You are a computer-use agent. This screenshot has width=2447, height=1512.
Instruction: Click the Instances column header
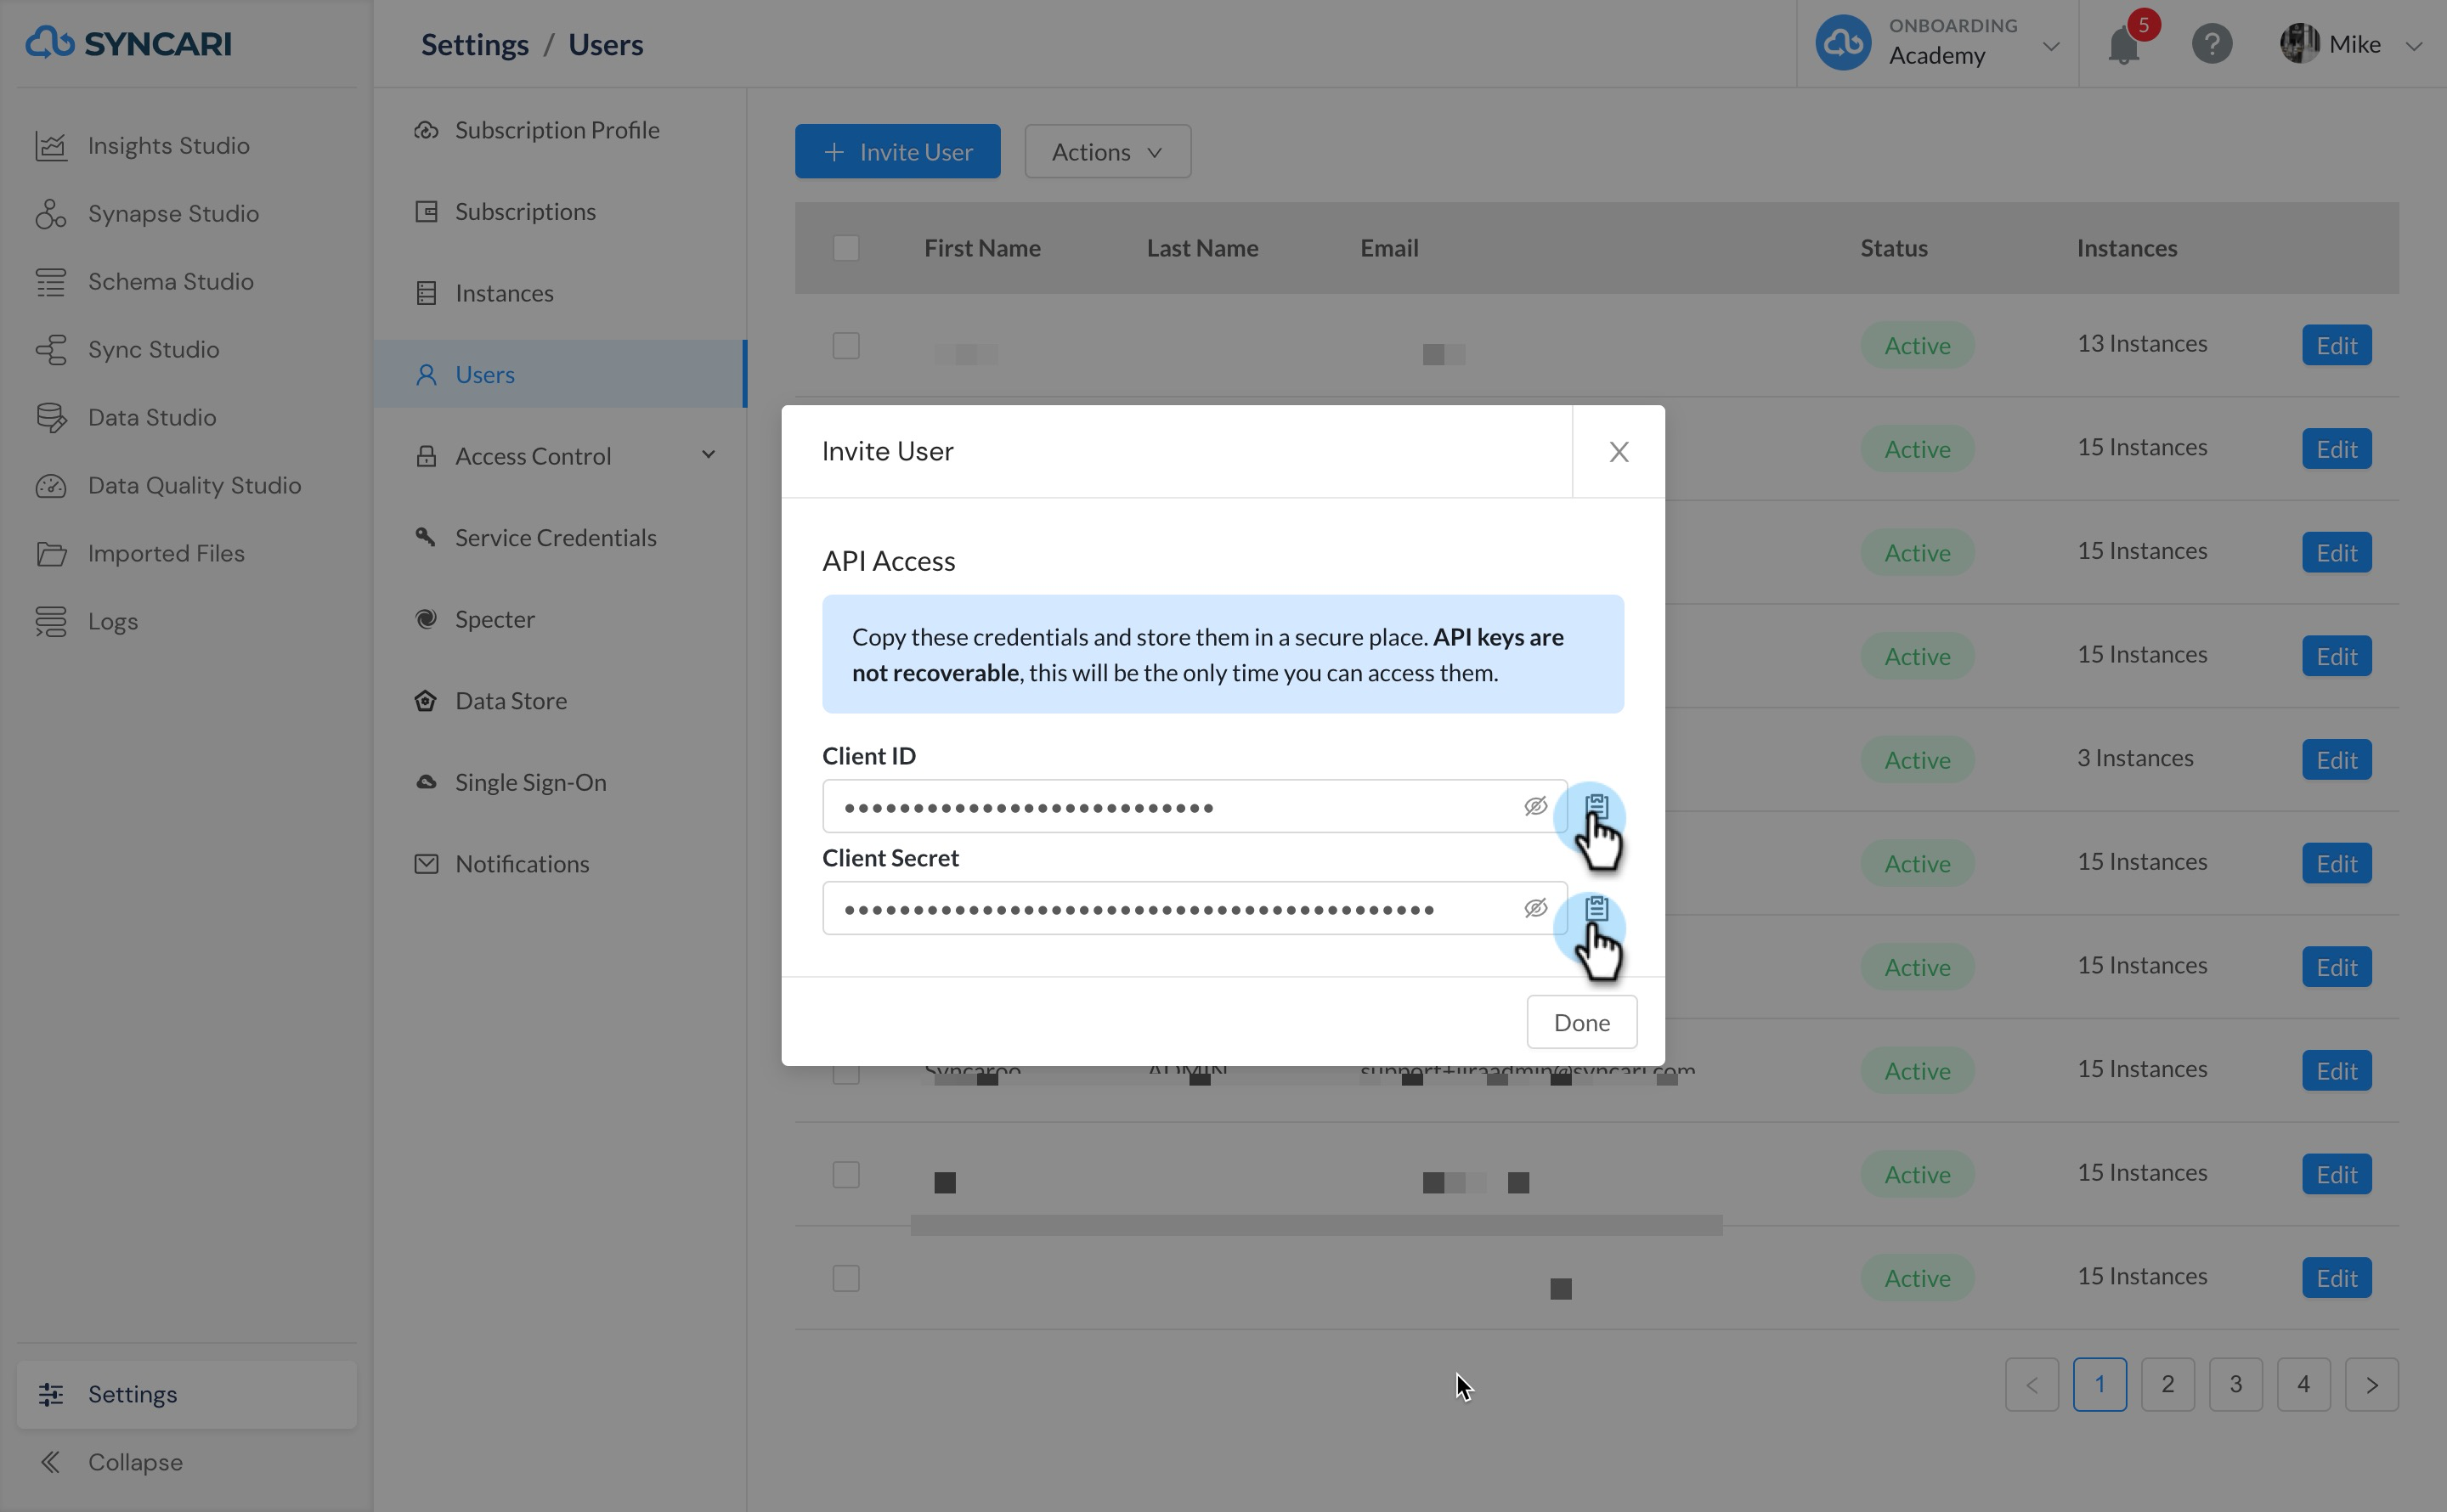tap(2126, 248)
